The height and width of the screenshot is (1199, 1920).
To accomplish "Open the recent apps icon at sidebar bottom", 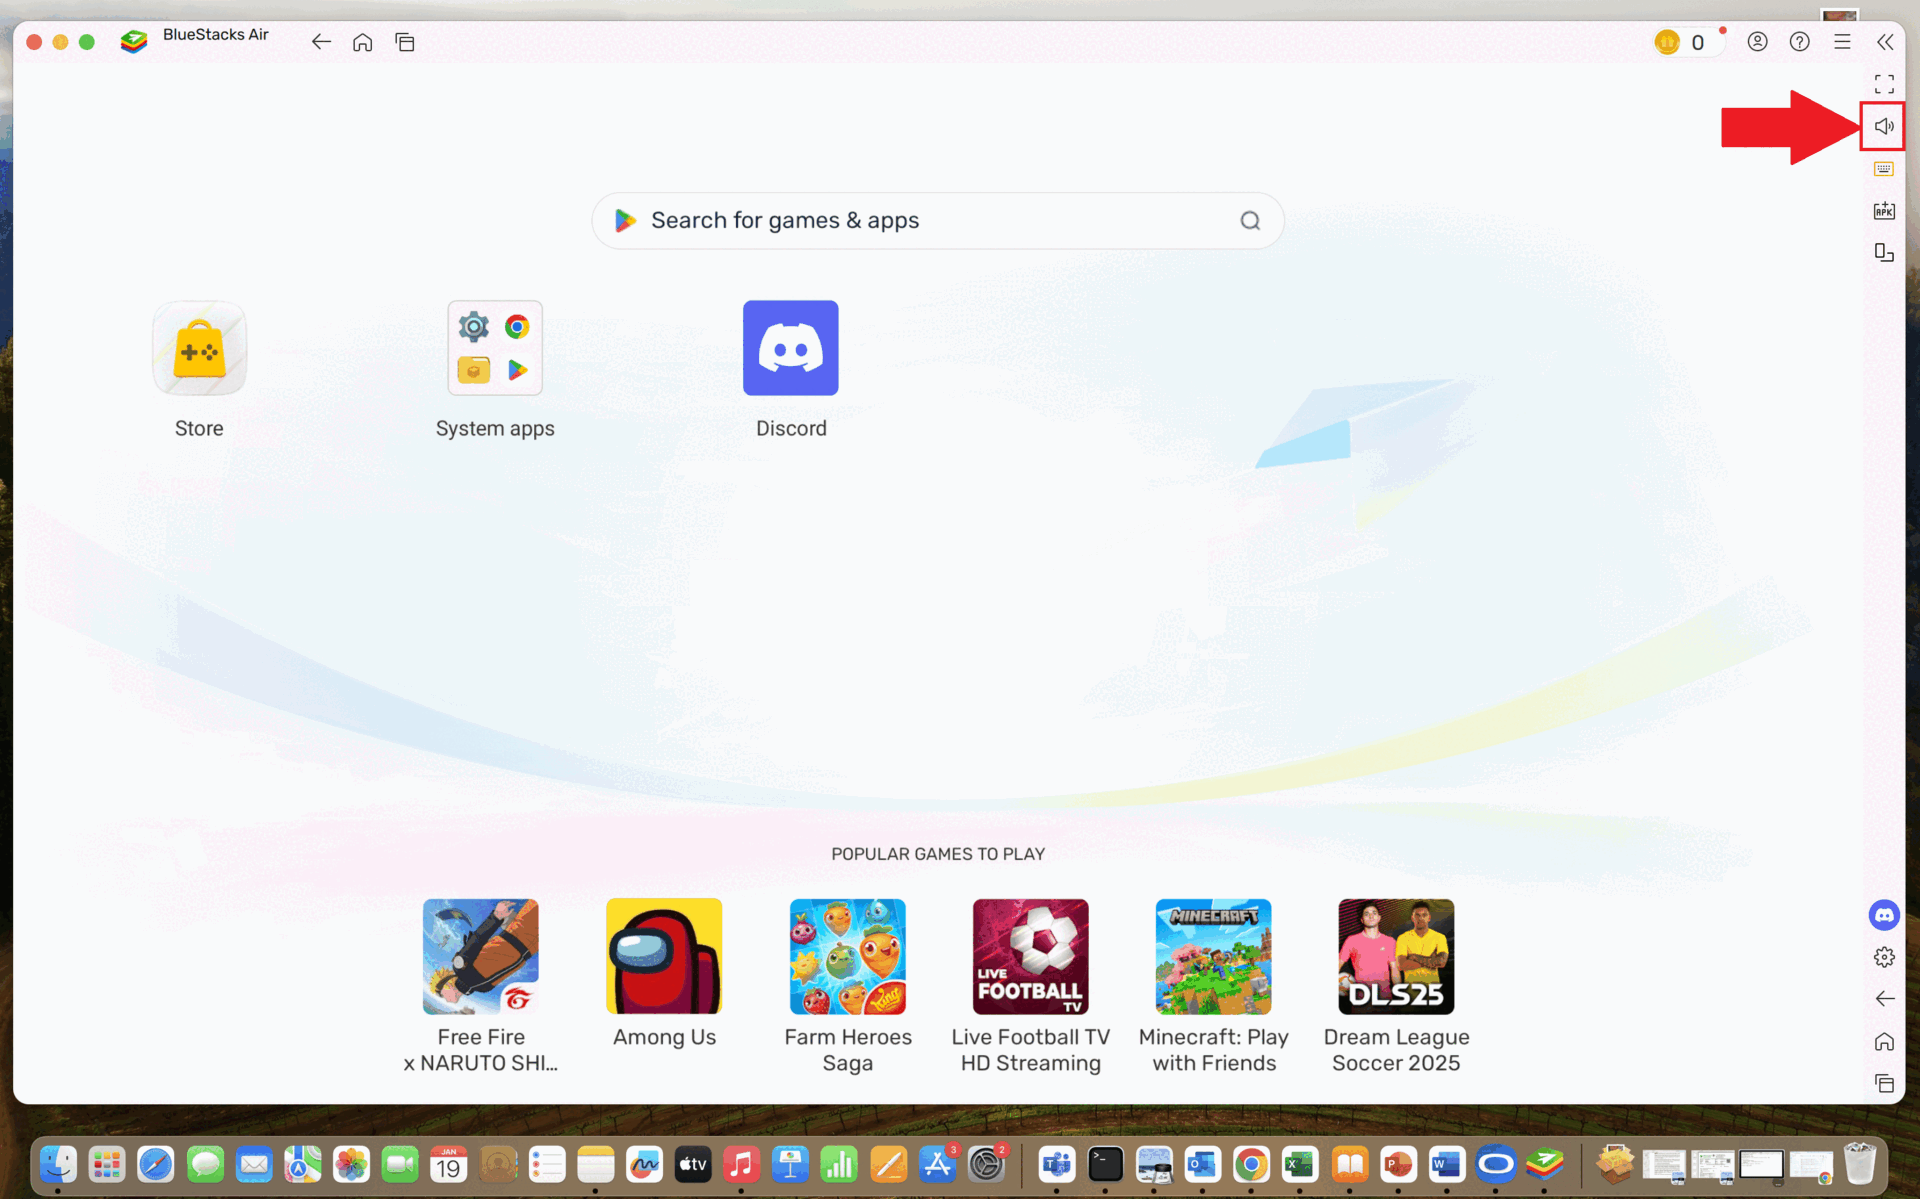I will point(1884,1084).
